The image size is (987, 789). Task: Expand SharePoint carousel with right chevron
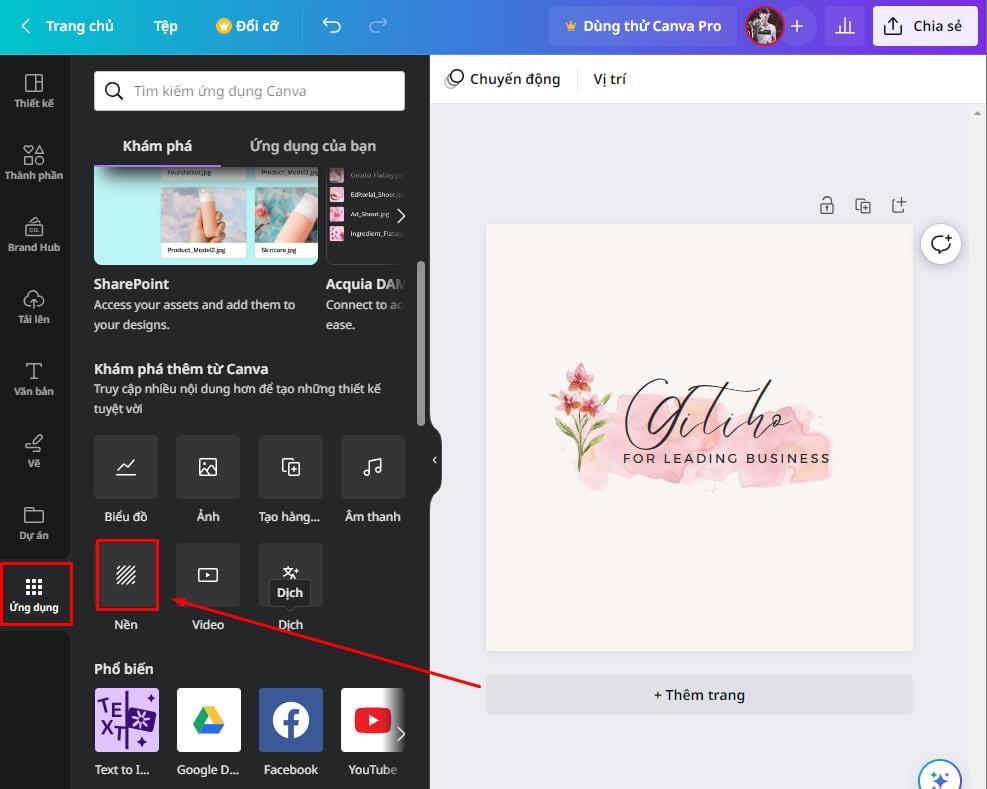[401, 214]
